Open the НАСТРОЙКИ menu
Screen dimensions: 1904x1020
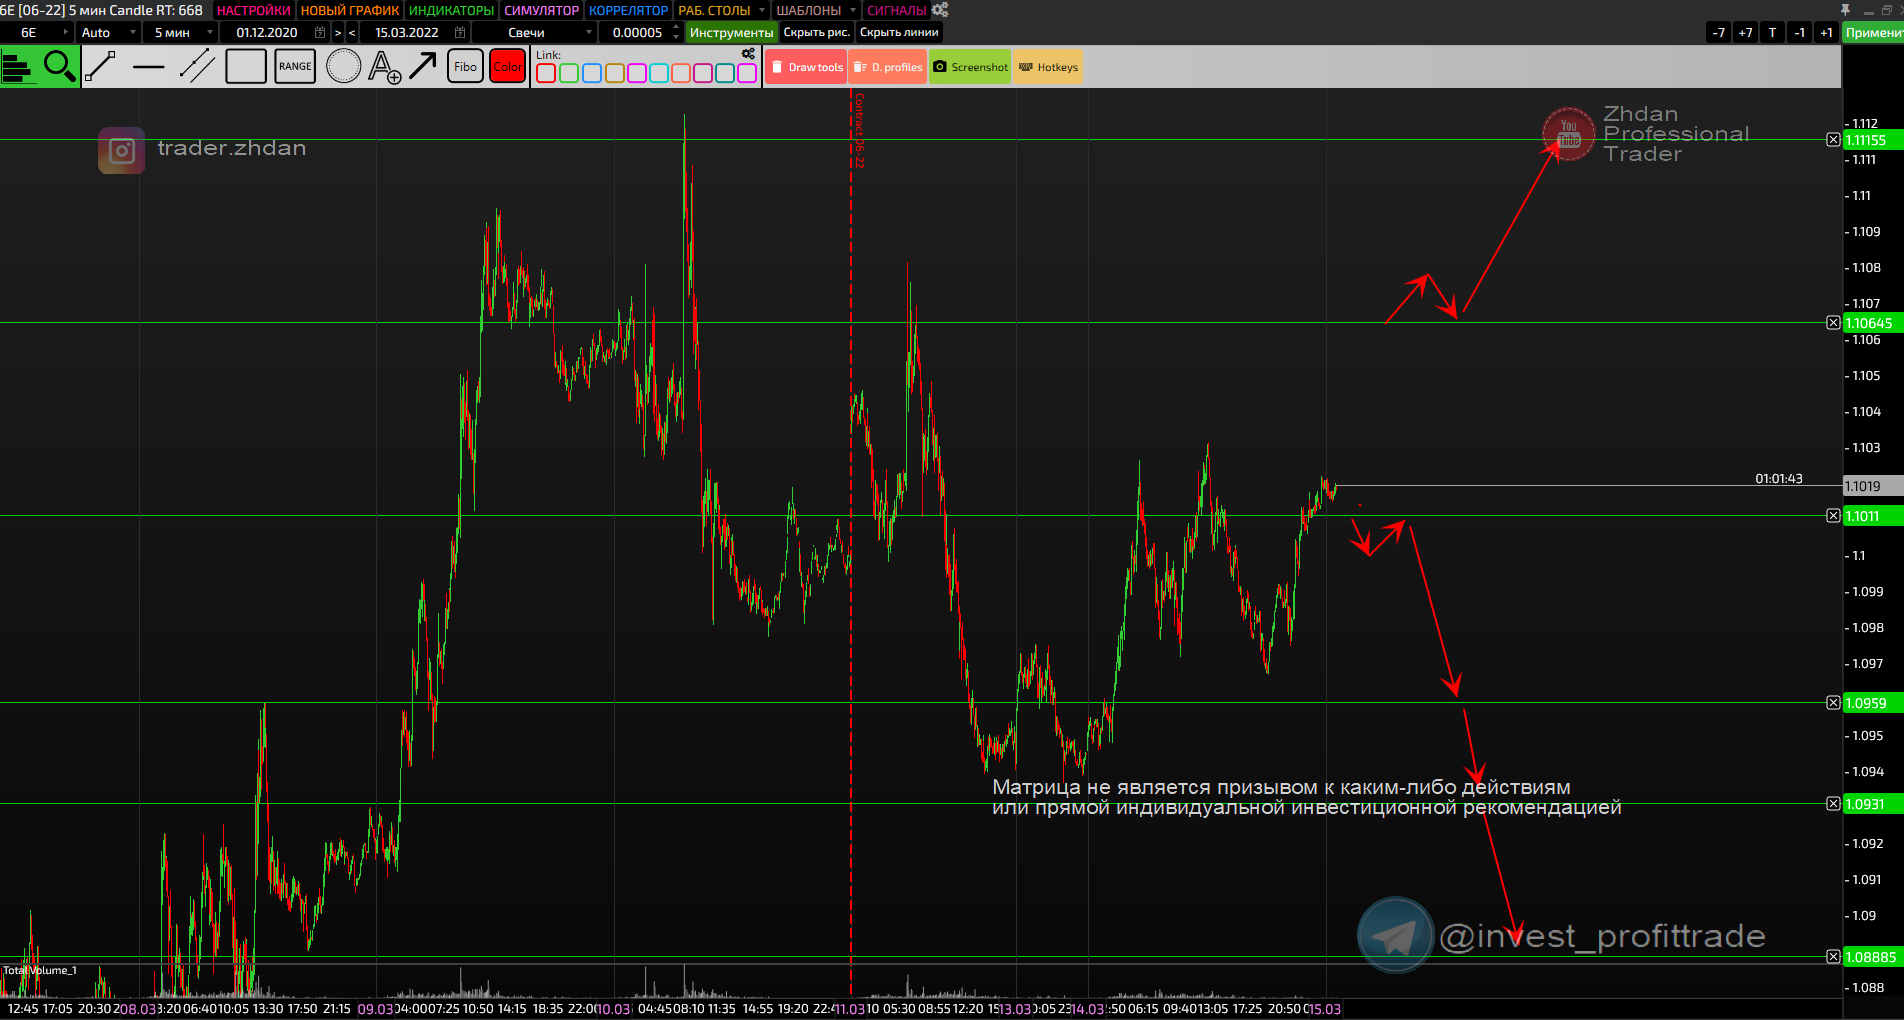tap(253, 10)
